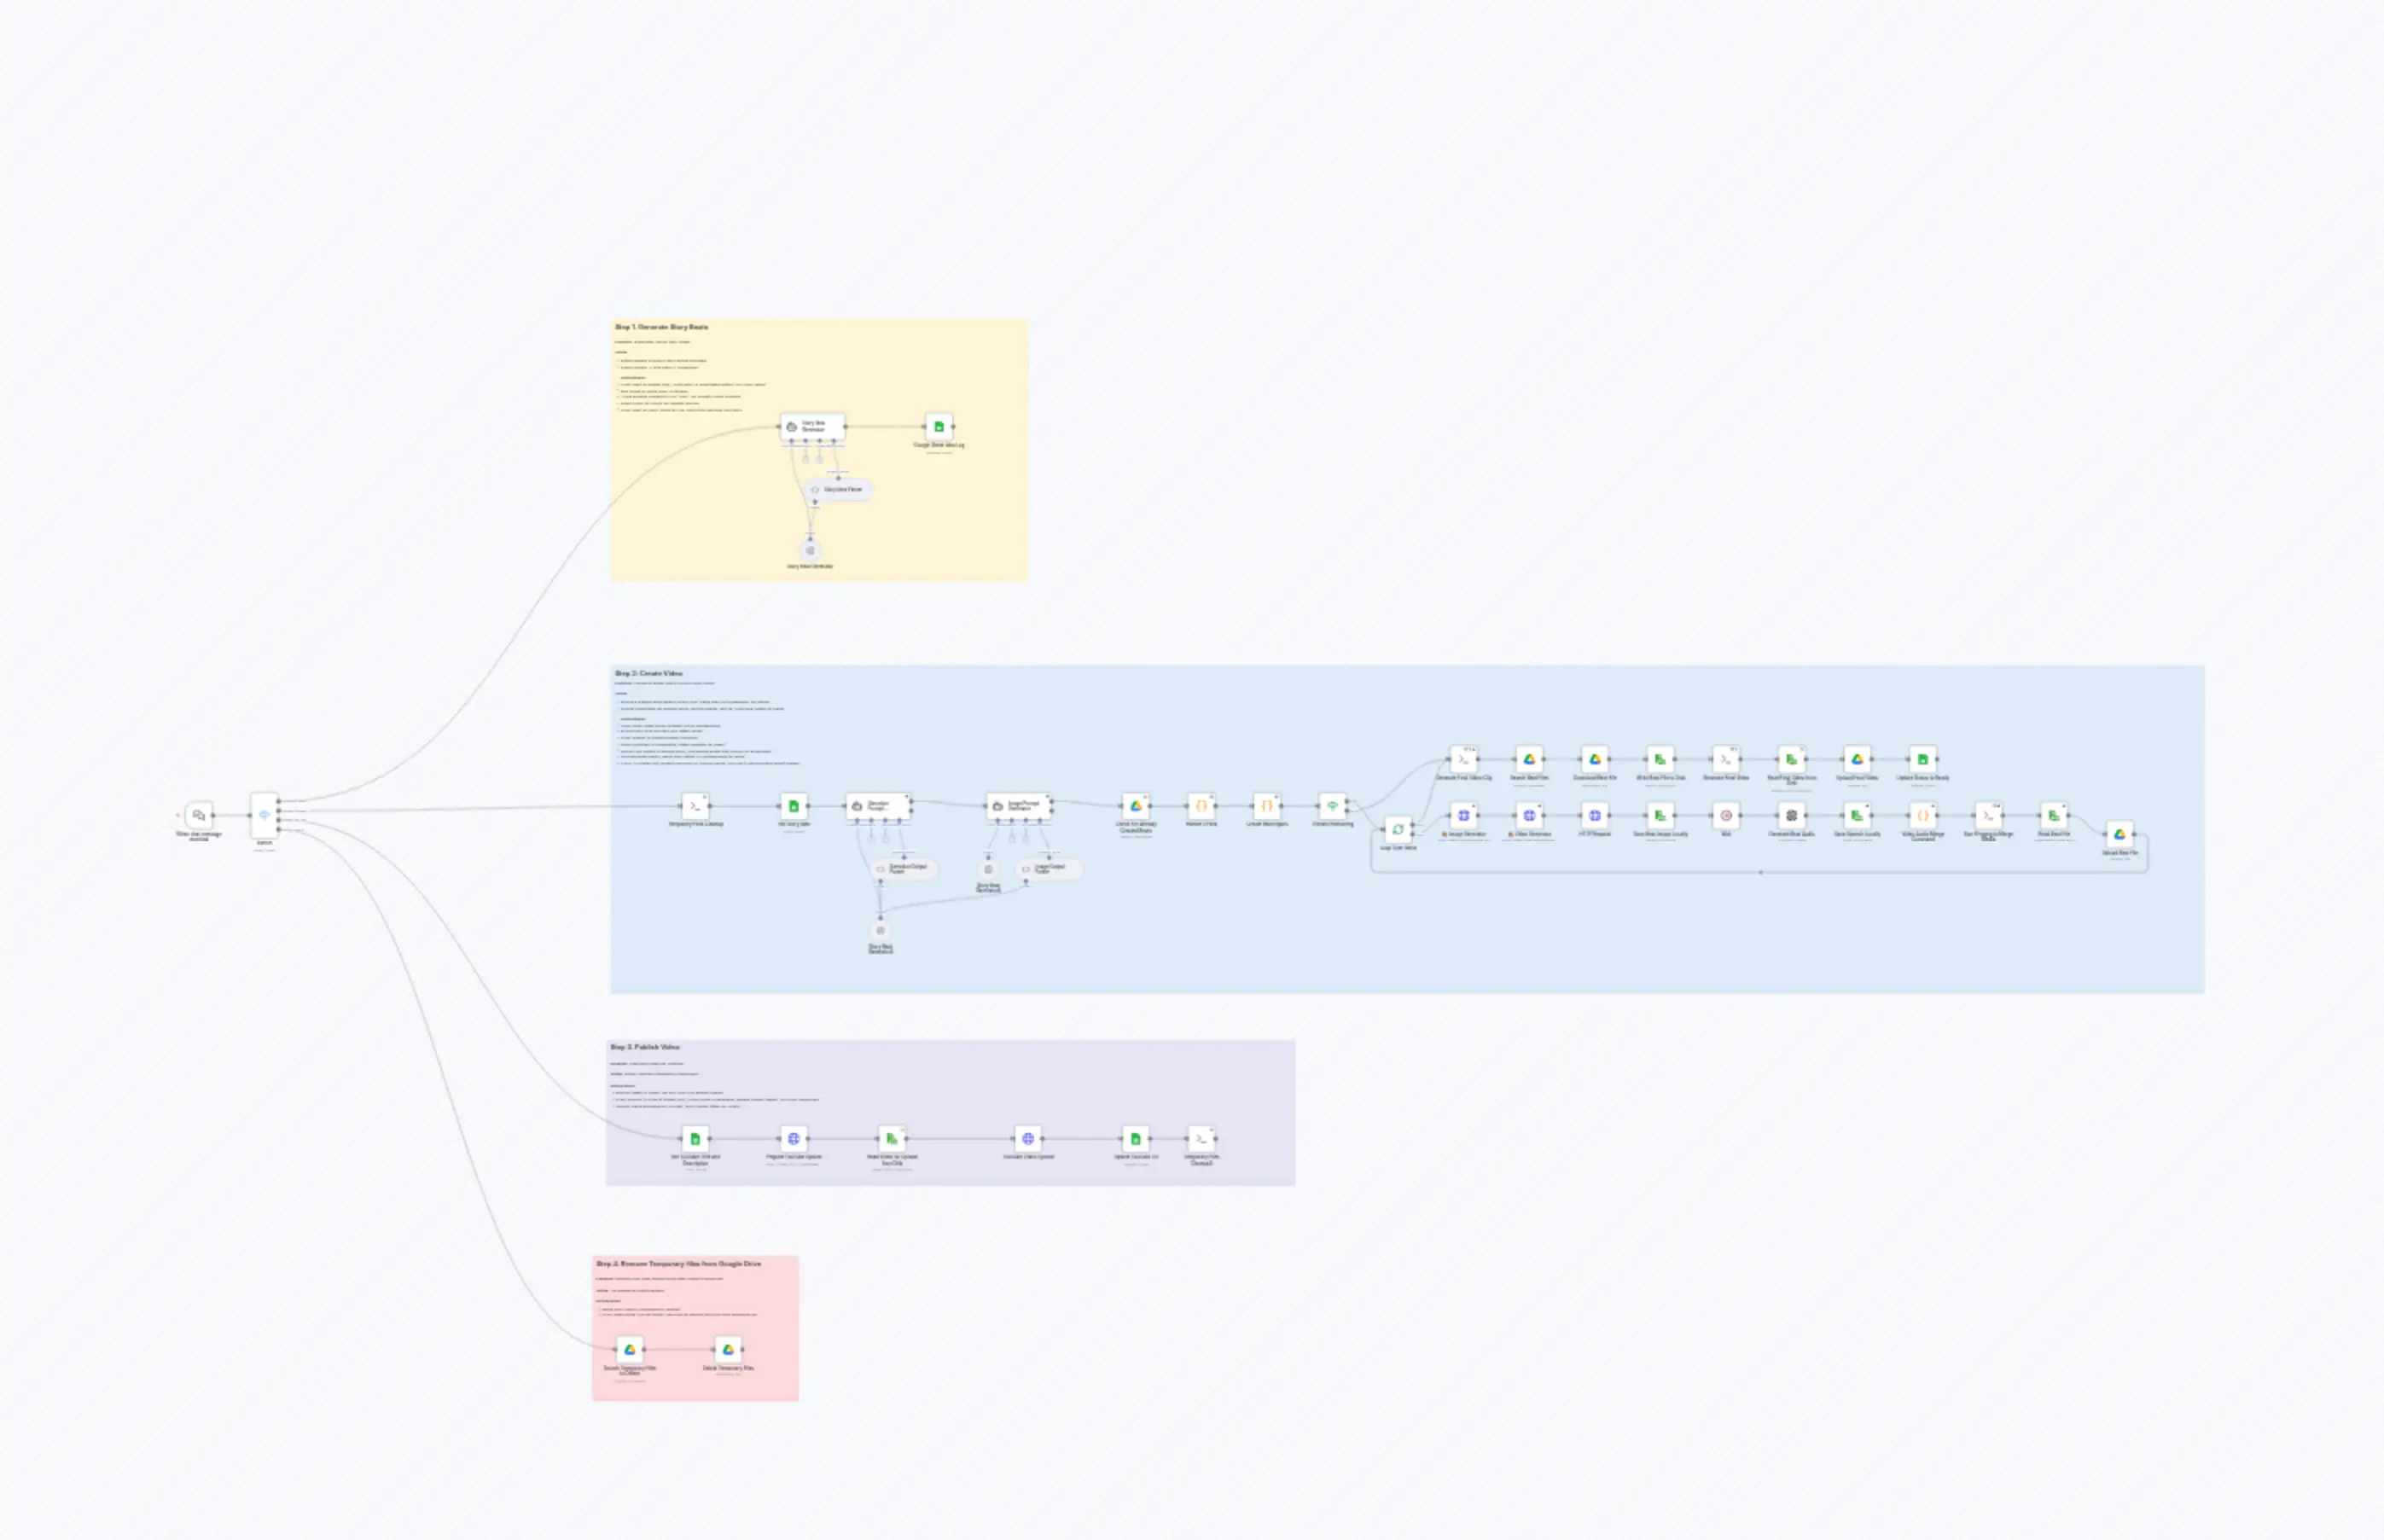The height and width of the screenshot is (1540, 2384).
Task: Select the Storyline Parser node below the agent
Action: (x=838, y=489)
